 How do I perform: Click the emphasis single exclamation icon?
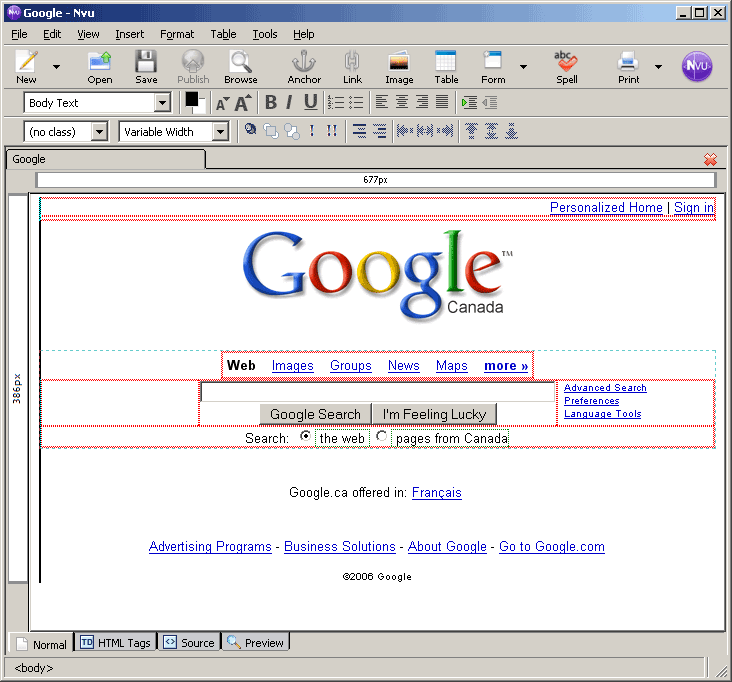(312, 131)
